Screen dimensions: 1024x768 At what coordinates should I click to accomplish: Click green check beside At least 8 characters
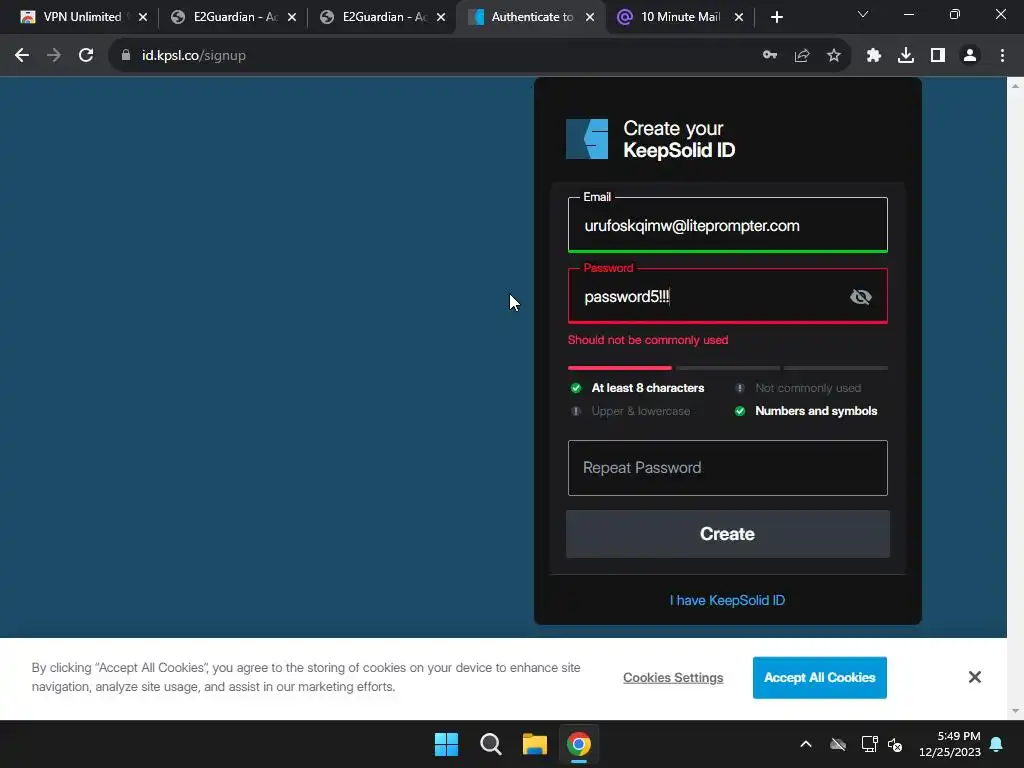575,388
